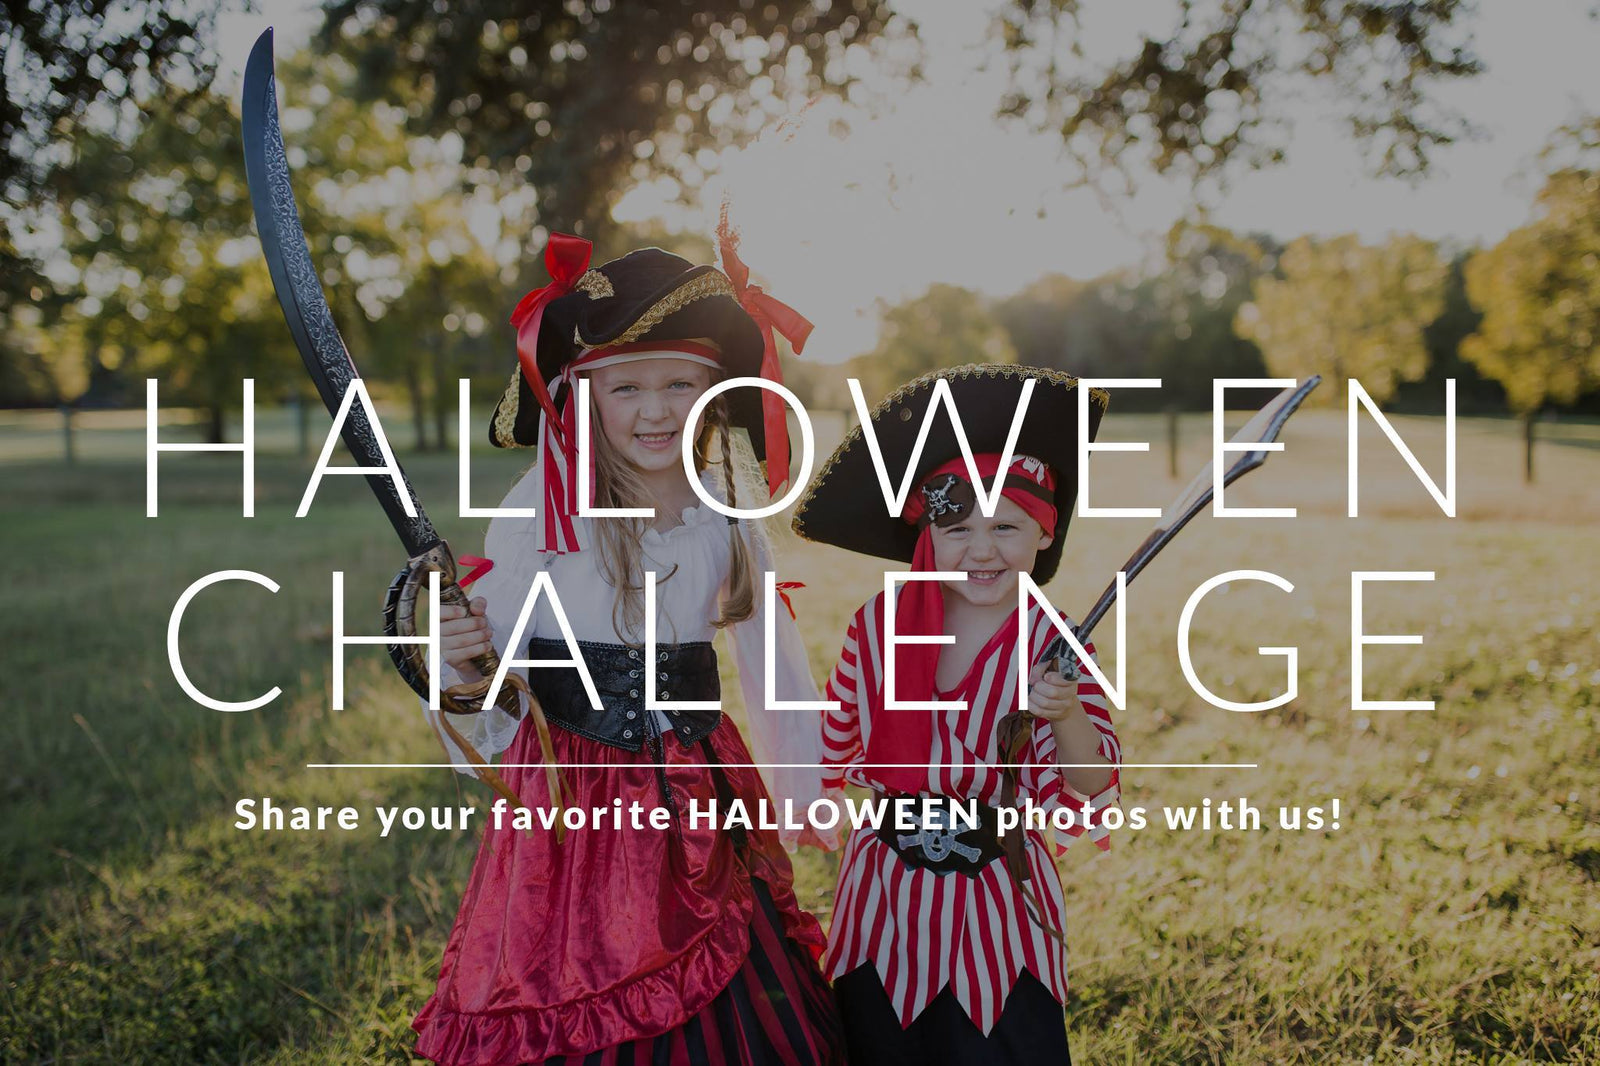Click the thin white divider line below the title
This screenshot has width=1600, height=1066.
click(x=781, y=765)
